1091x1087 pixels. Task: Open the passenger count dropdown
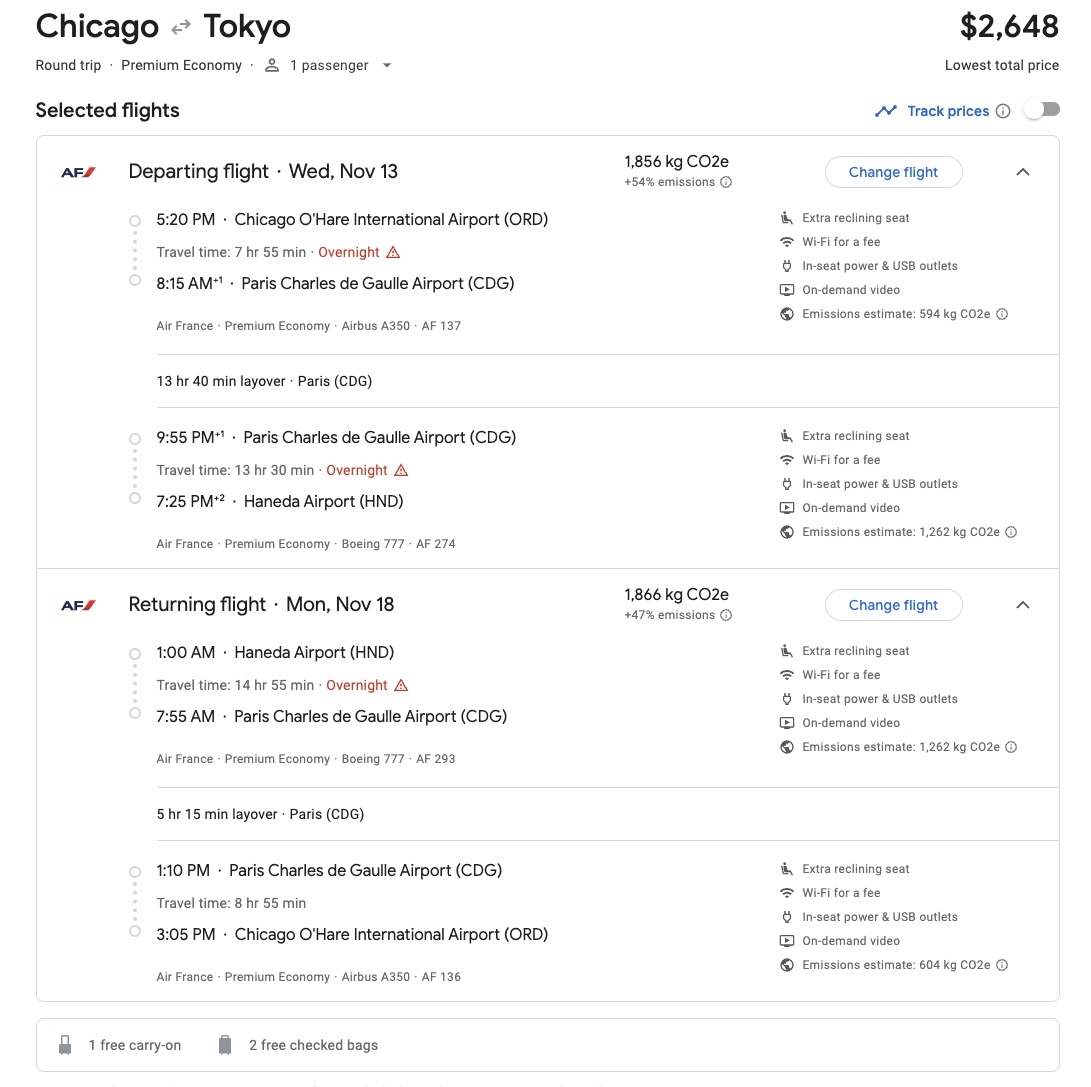coord(386,66)
